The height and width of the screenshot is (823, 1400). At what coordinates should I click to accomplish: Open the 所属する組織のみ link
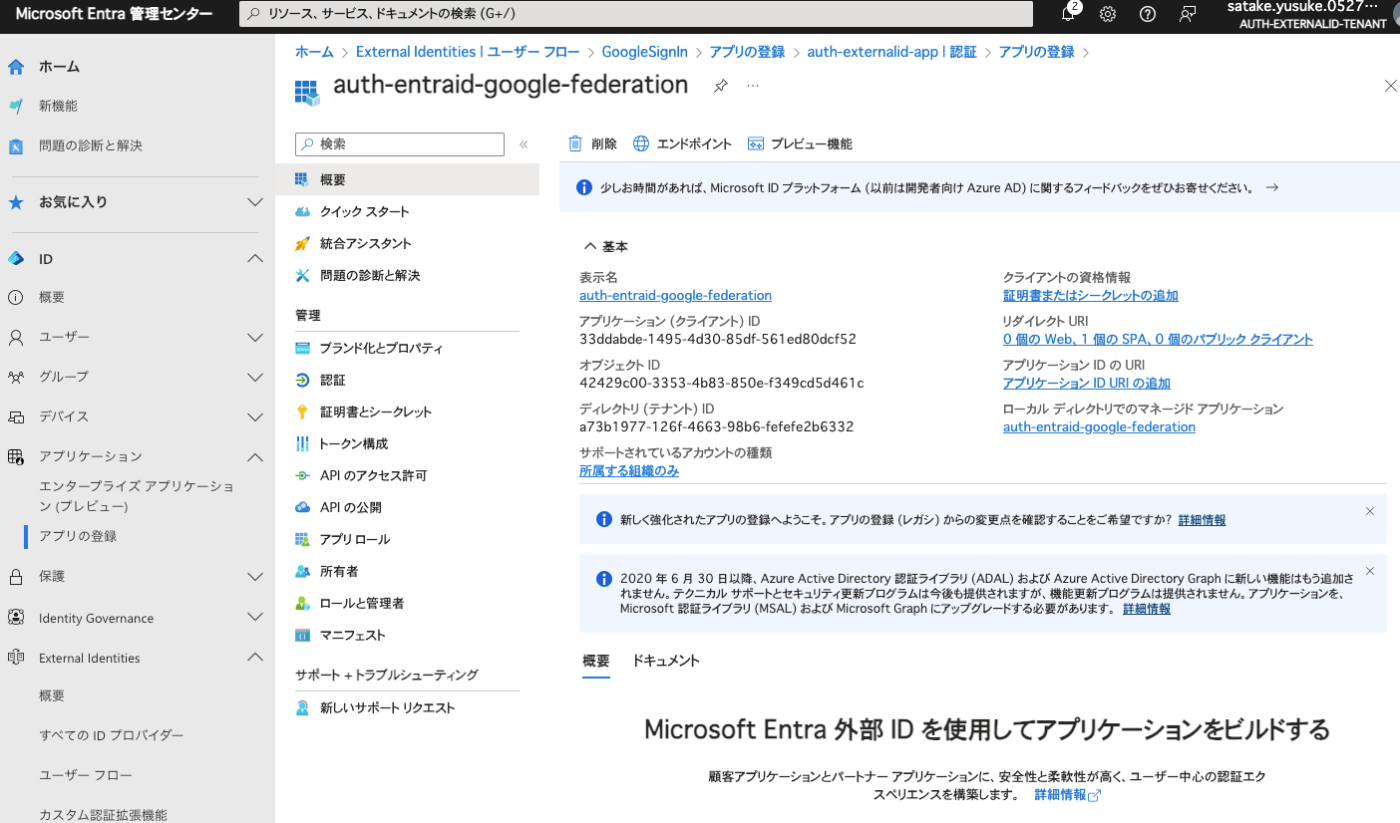coord(629,471)
